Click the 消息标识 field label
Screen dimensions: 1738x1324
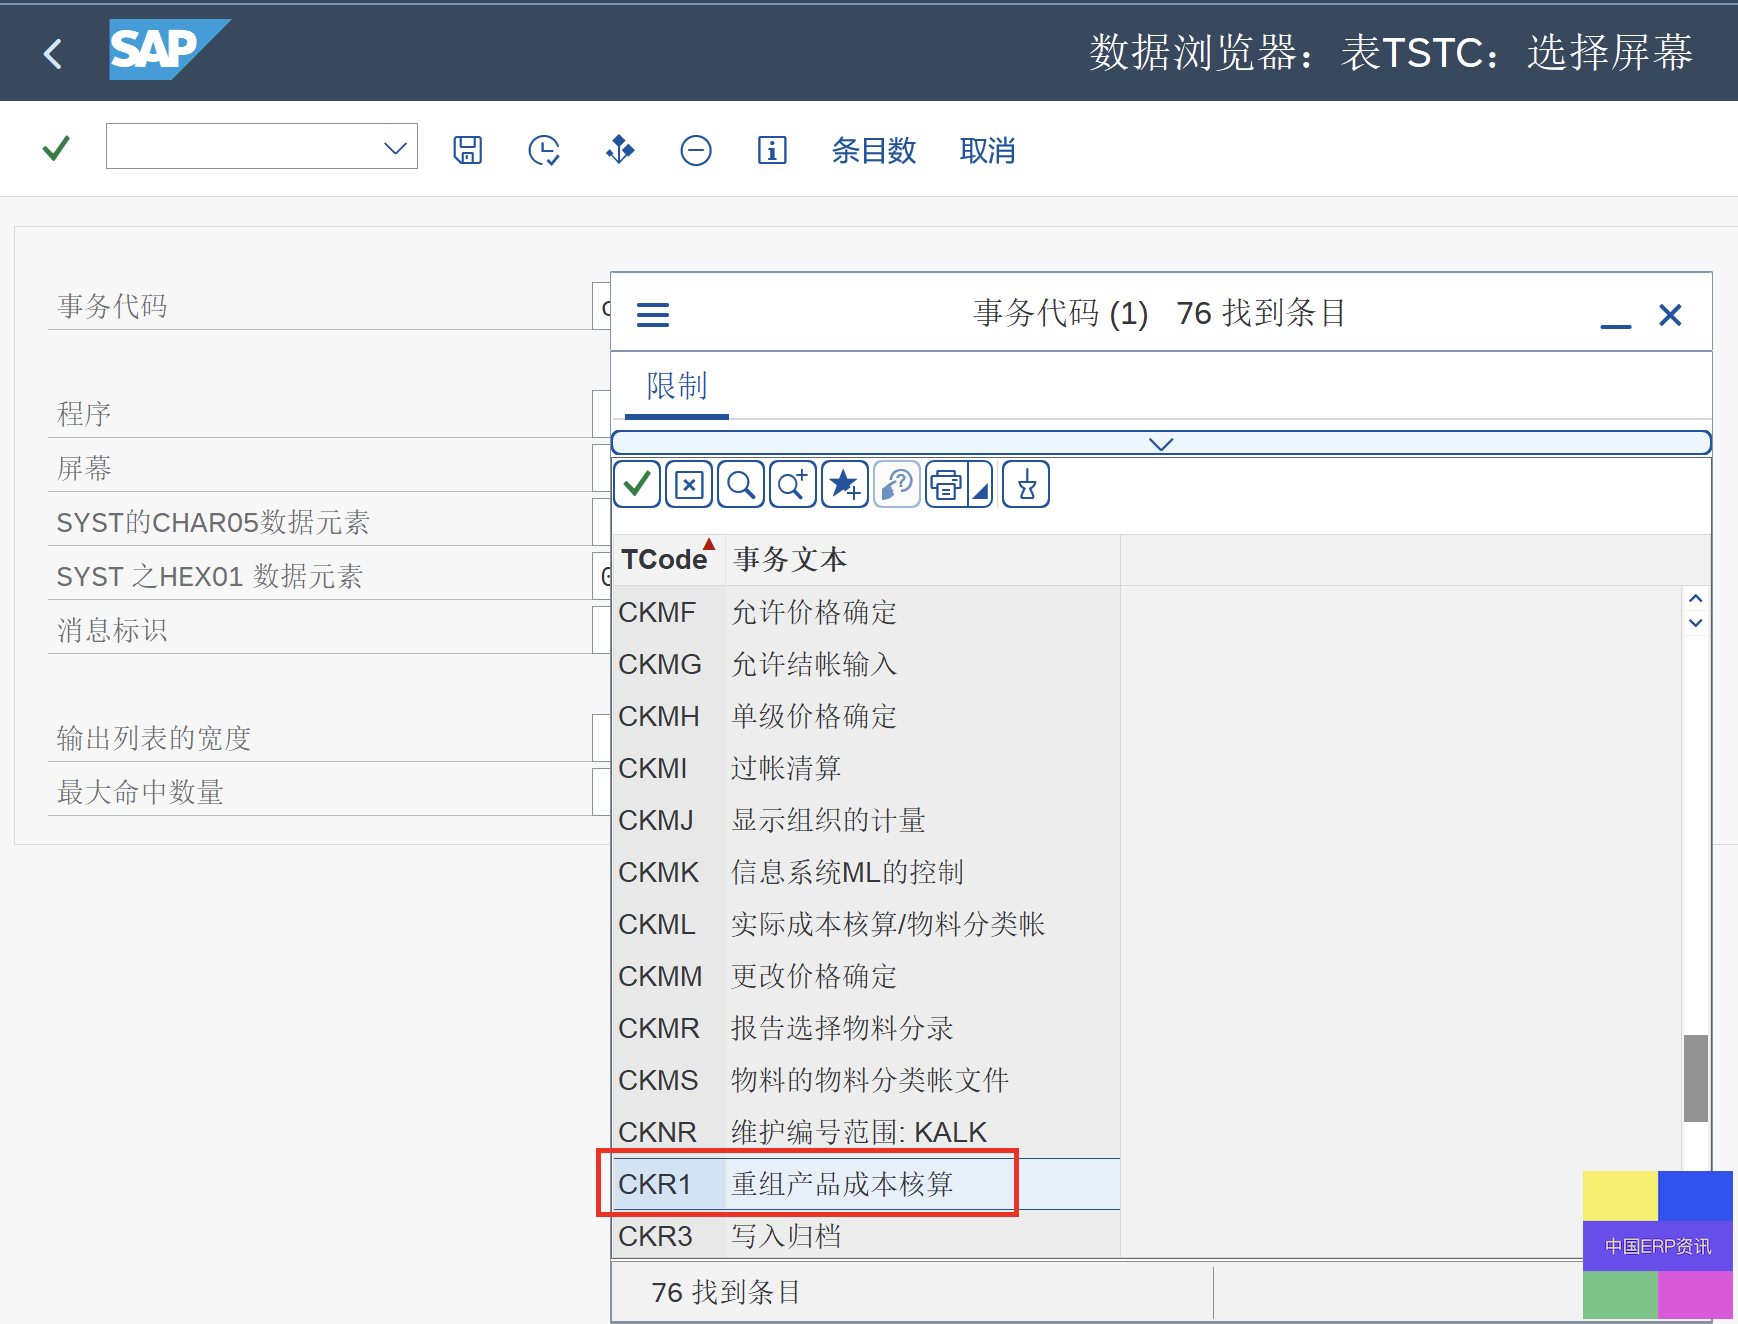coord(112,630)
